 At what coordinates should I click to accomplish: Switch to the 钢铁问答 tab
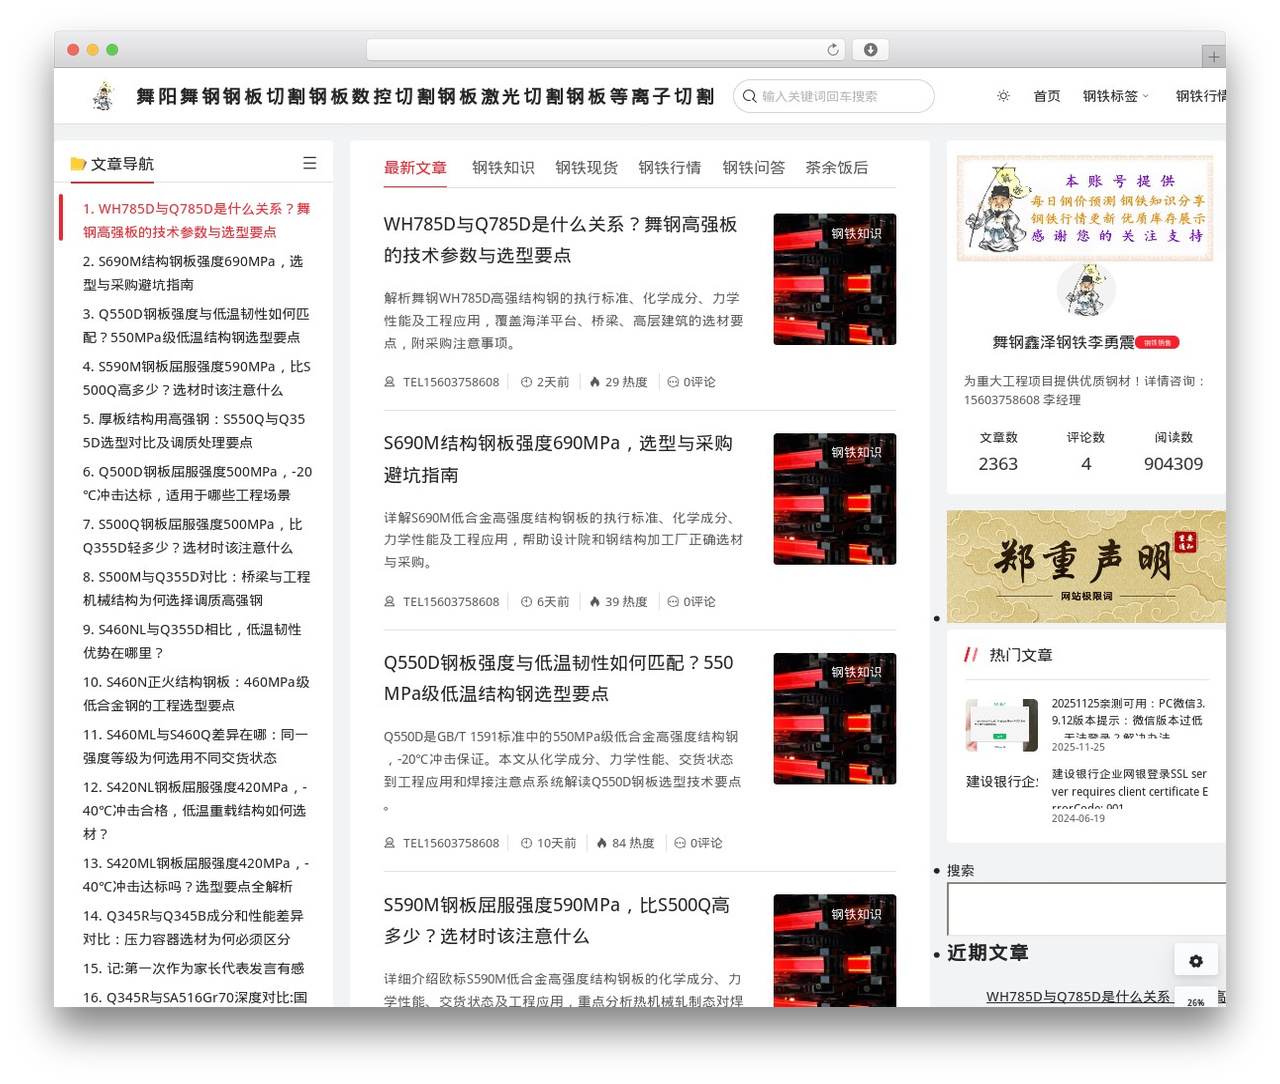click(x=754, y=168)
